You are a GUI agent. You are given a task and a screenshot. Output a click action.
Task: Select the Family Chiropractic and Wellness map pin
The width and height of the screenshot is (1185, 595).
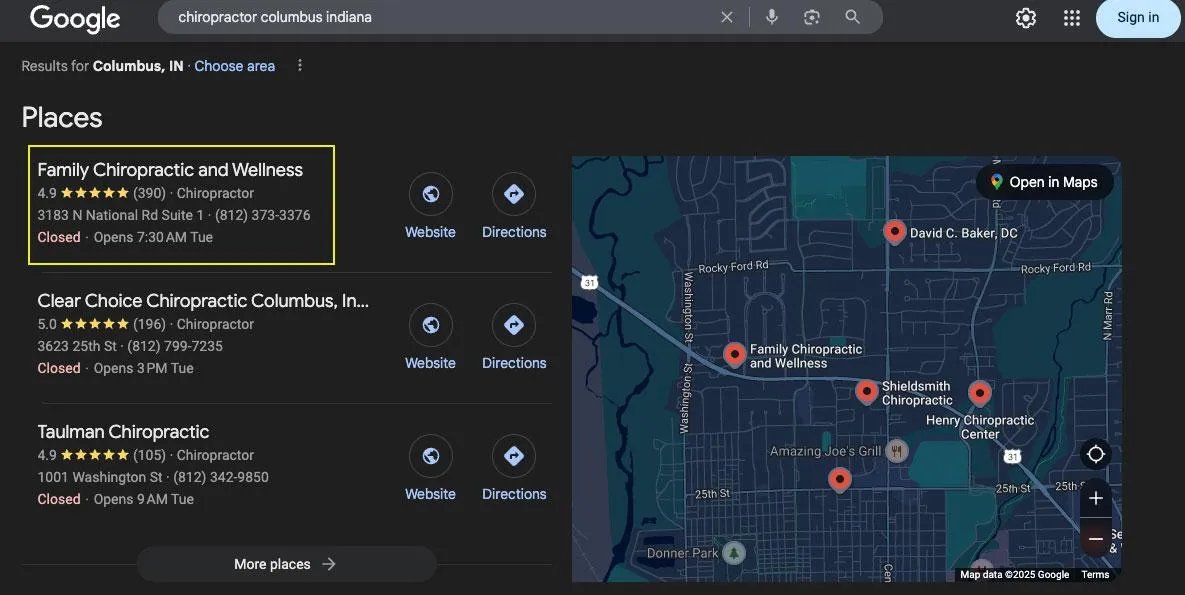tap(735, 354)
